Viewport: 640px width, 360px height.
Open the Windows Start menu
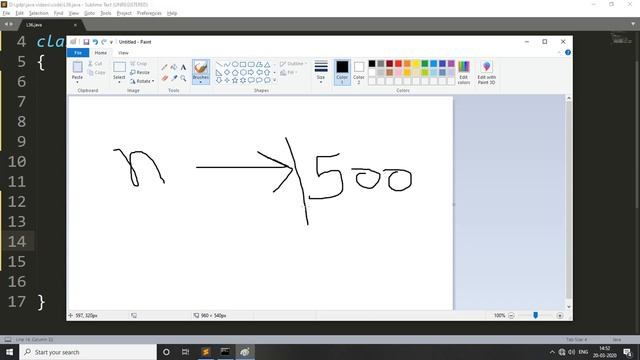tap(9, 352)
